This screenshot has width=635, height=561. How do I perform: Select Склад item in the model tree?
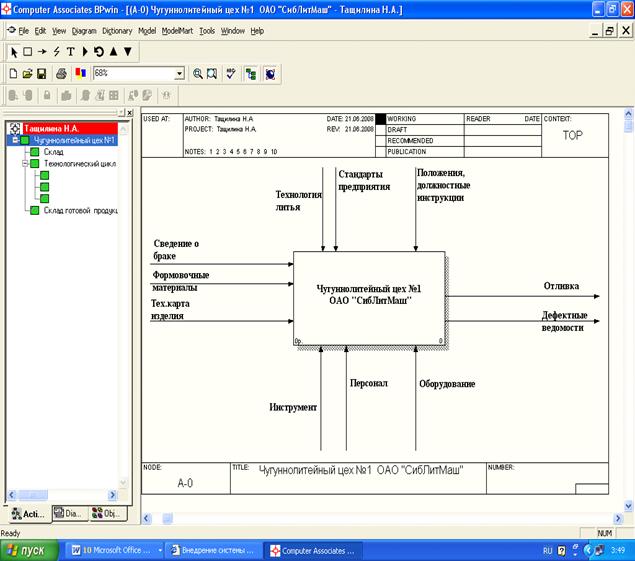53,152
